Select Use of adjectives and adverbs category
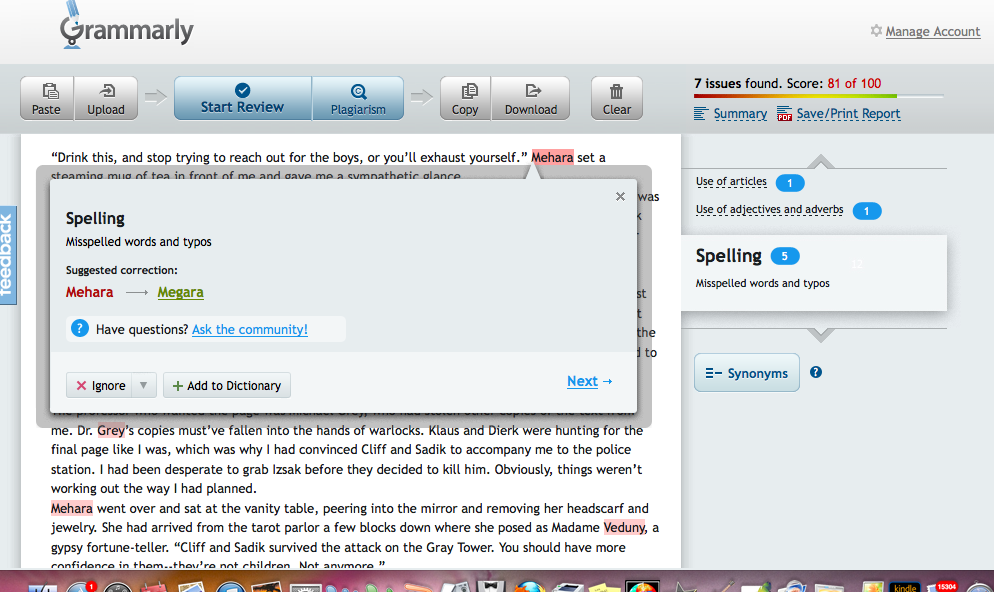 point(770,210)
